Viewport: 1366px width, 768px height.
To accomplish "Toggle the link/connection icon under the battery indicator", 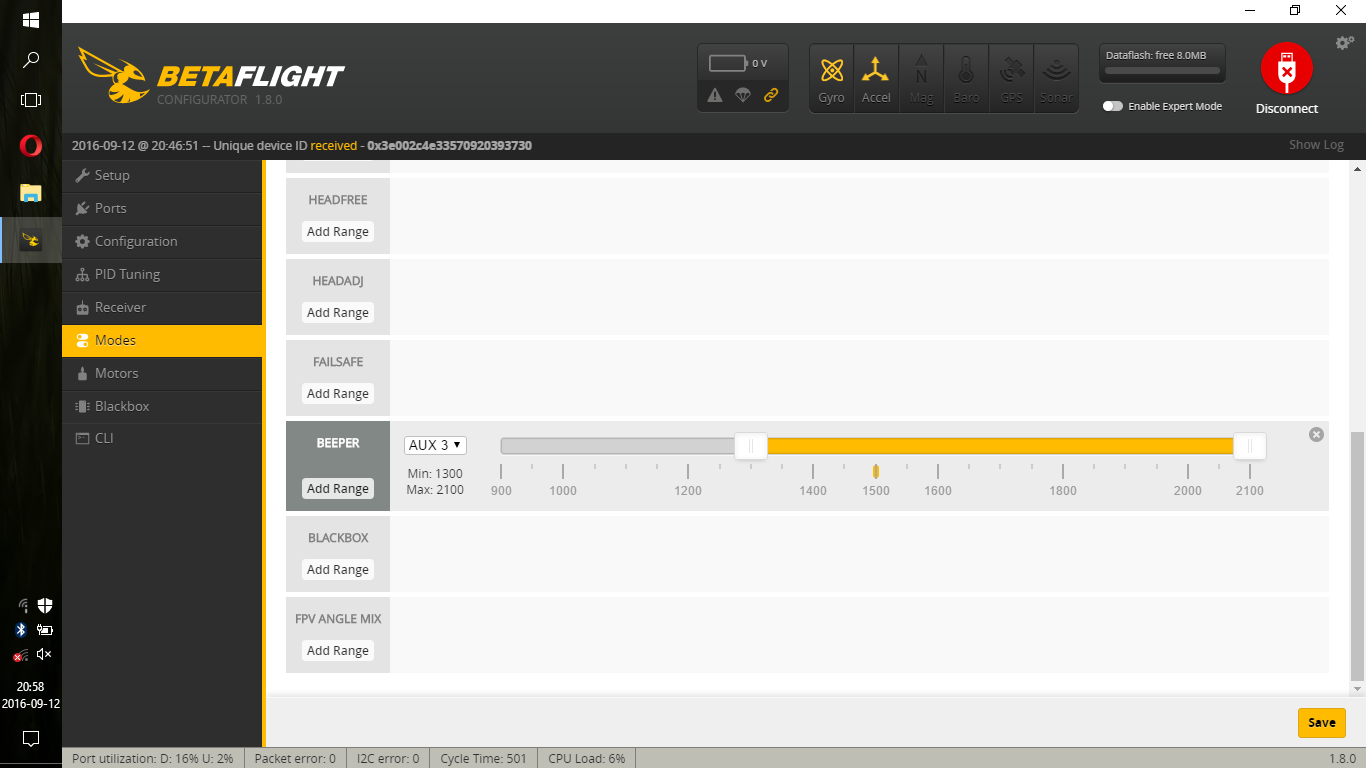I will pyautogui.click(x=771, y=97).
